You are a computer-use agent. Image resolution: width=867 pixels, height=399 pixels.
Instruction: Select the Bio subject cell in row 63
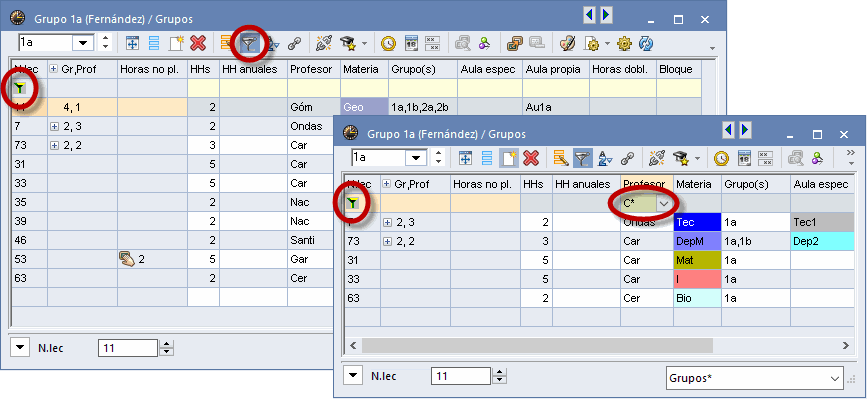(x=697, y=298)
